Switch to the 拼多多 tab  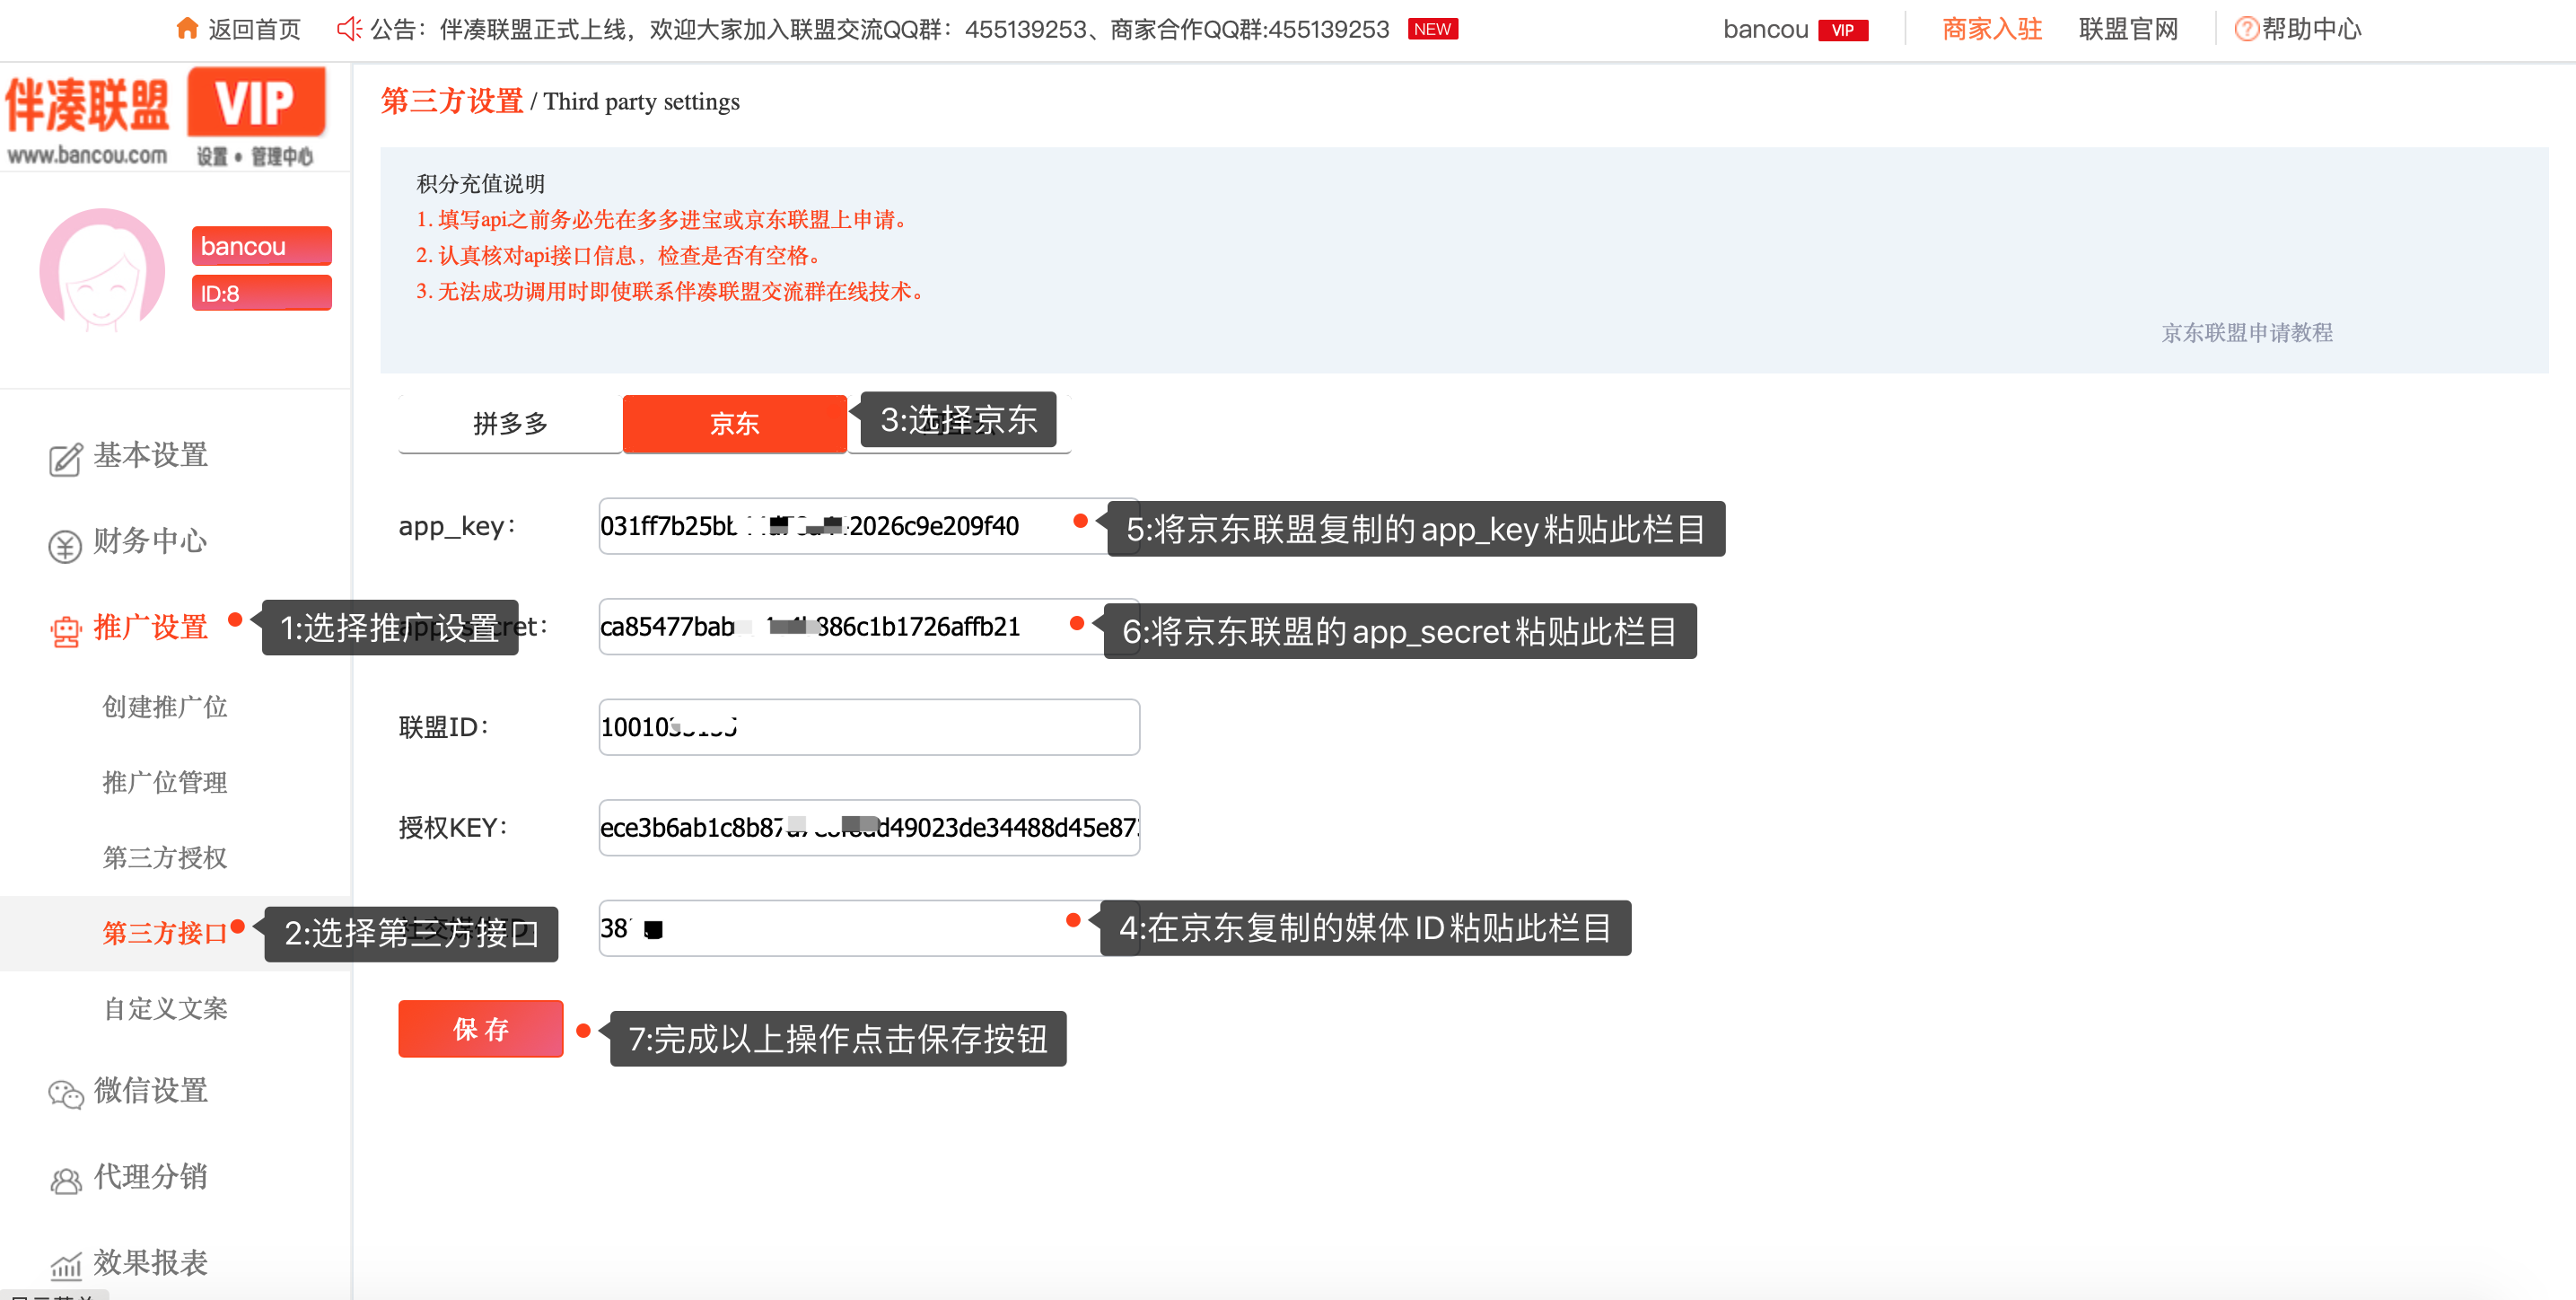[510, 424]
